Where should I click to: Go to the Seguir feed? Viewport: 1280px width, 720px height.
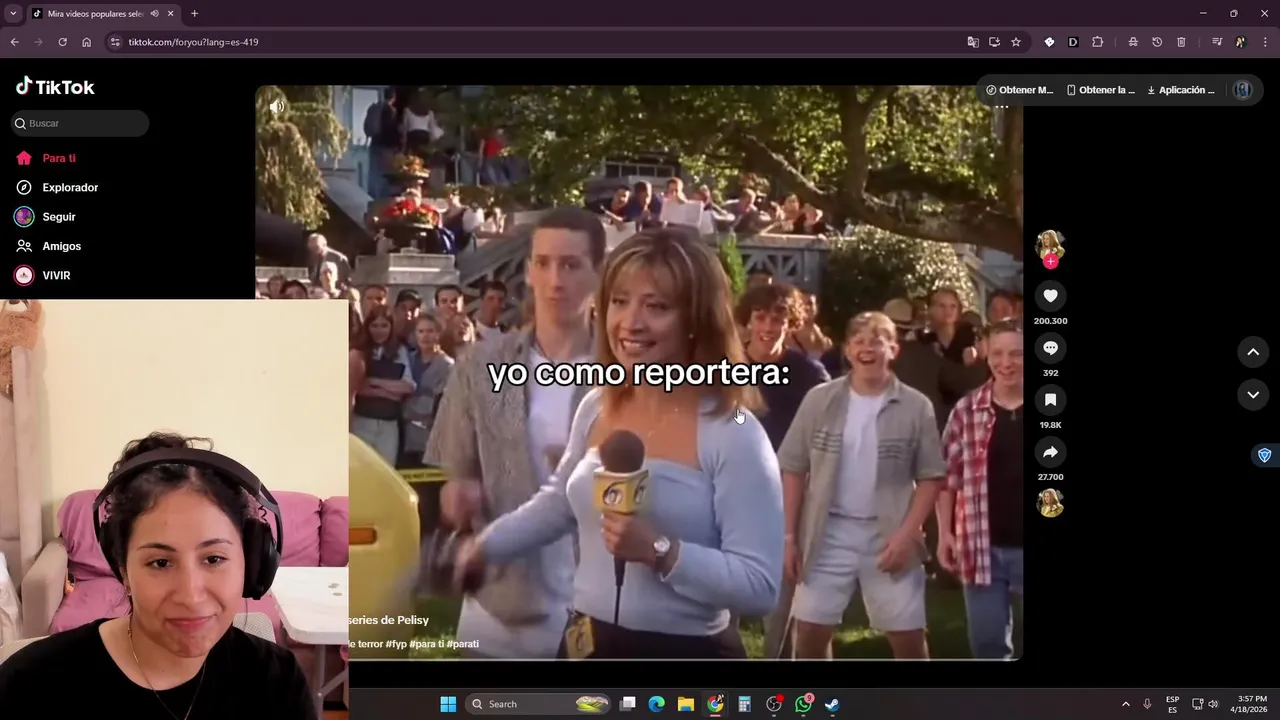pyautogui.click(x=46, y=217)
